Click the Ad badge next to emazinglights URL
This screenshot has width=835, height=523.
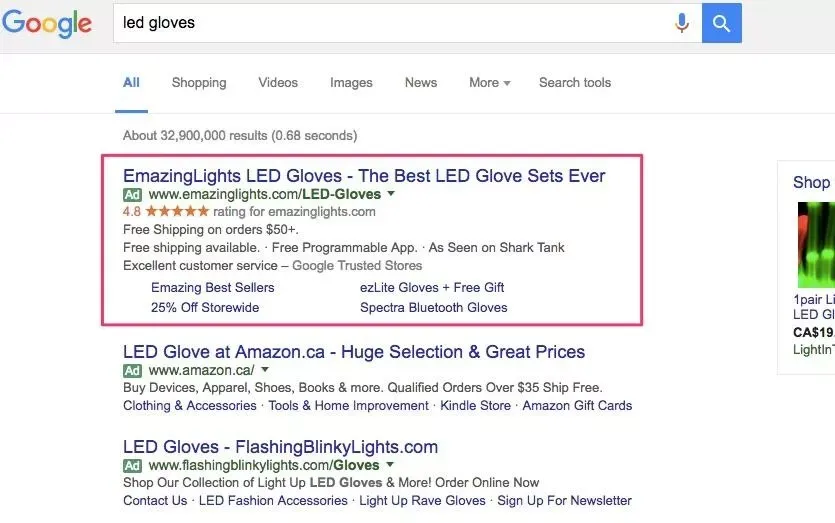[x=132, y=194]
